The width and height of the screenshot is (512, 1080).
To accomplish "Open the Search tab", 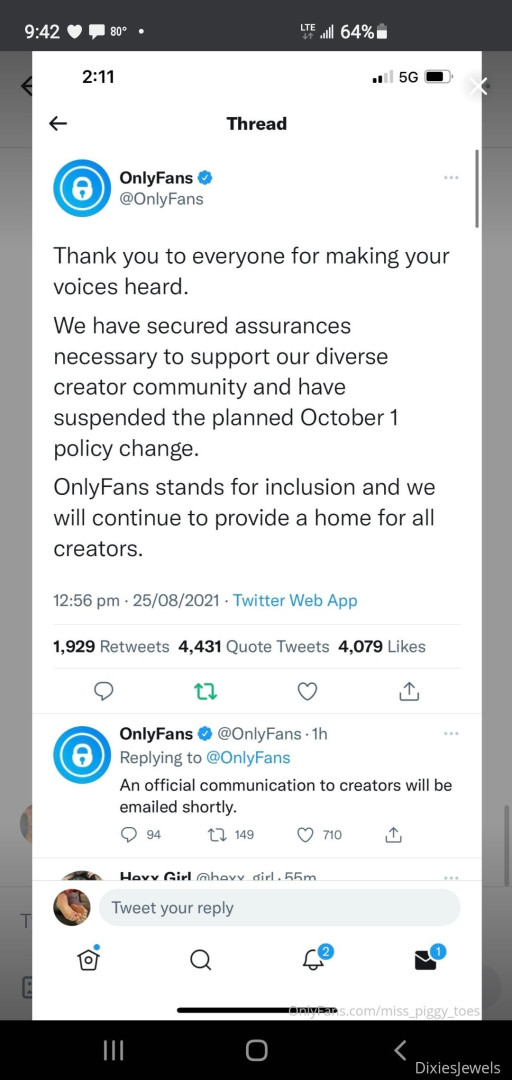I will [200, 959].
